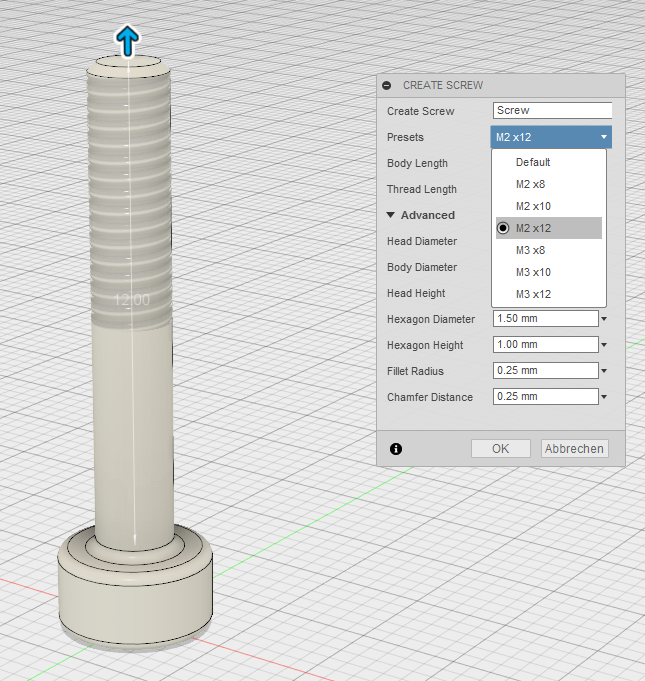Collapse the CREATE SCREW dialog with minus icon
645x681 pixels.
(x=386, y=86)
